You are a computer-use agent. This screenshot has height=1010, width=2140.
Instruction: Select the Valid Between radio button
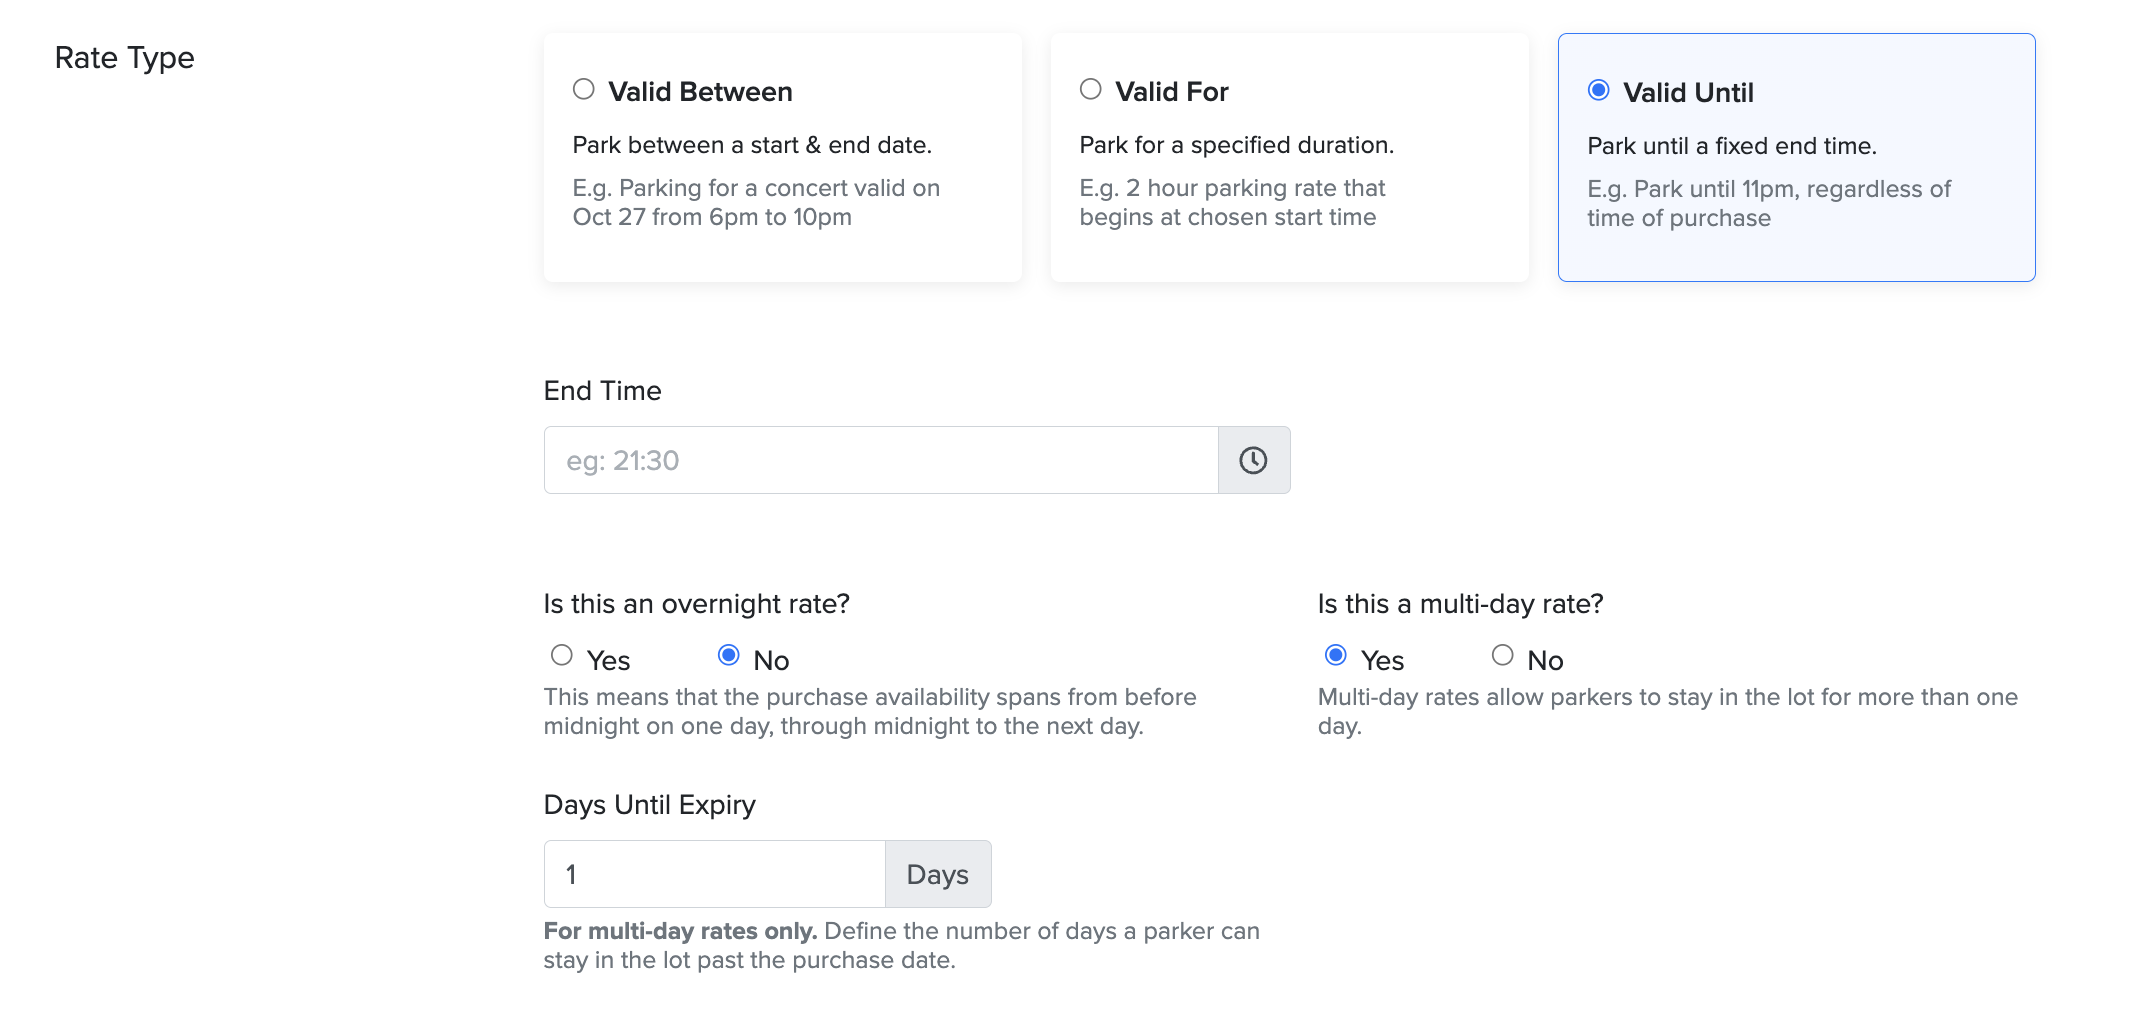[584, 90]
